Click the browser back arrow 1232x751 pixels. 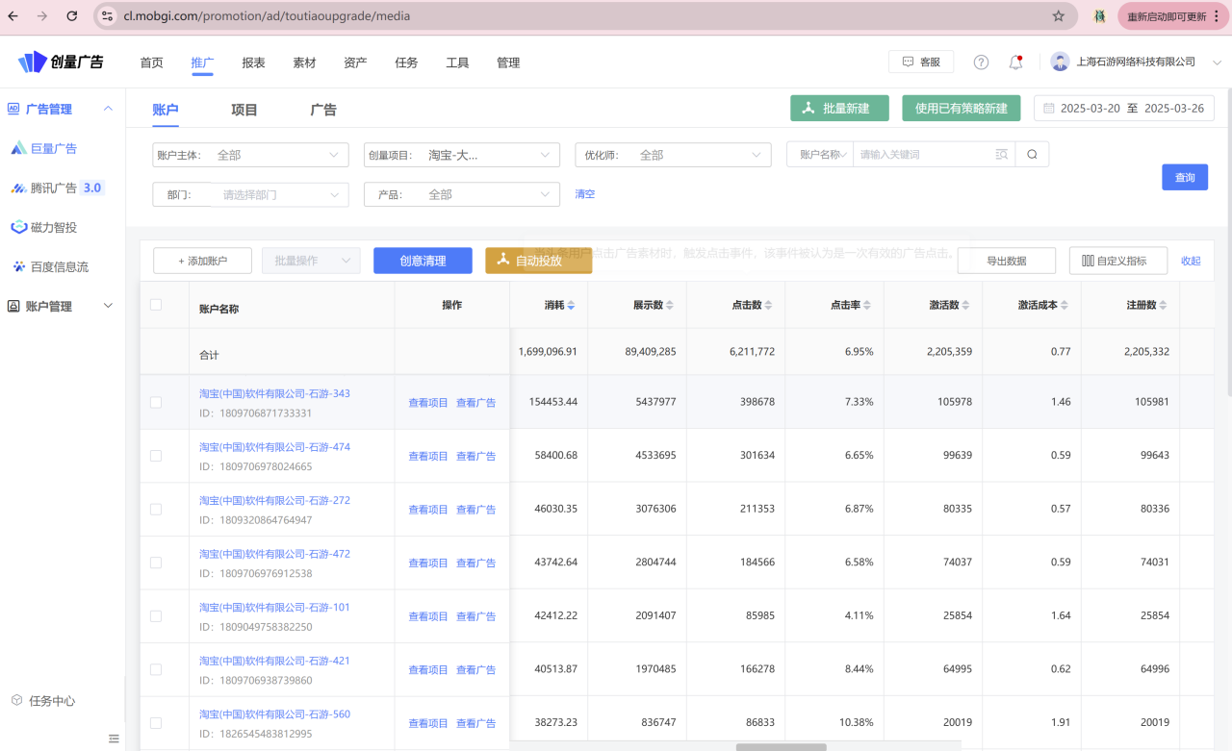coord(13,16)
